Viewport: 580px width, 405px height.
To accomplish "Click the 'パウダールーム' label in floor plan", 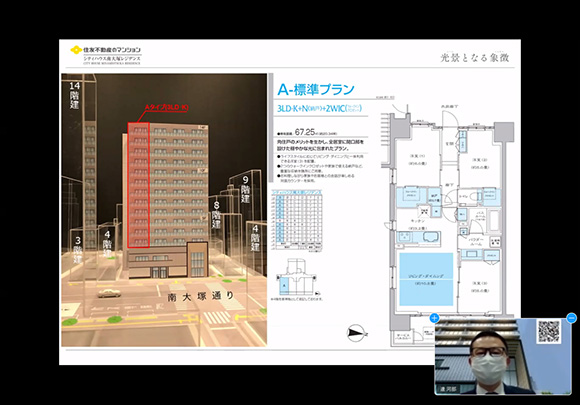I will pos(476,242).
